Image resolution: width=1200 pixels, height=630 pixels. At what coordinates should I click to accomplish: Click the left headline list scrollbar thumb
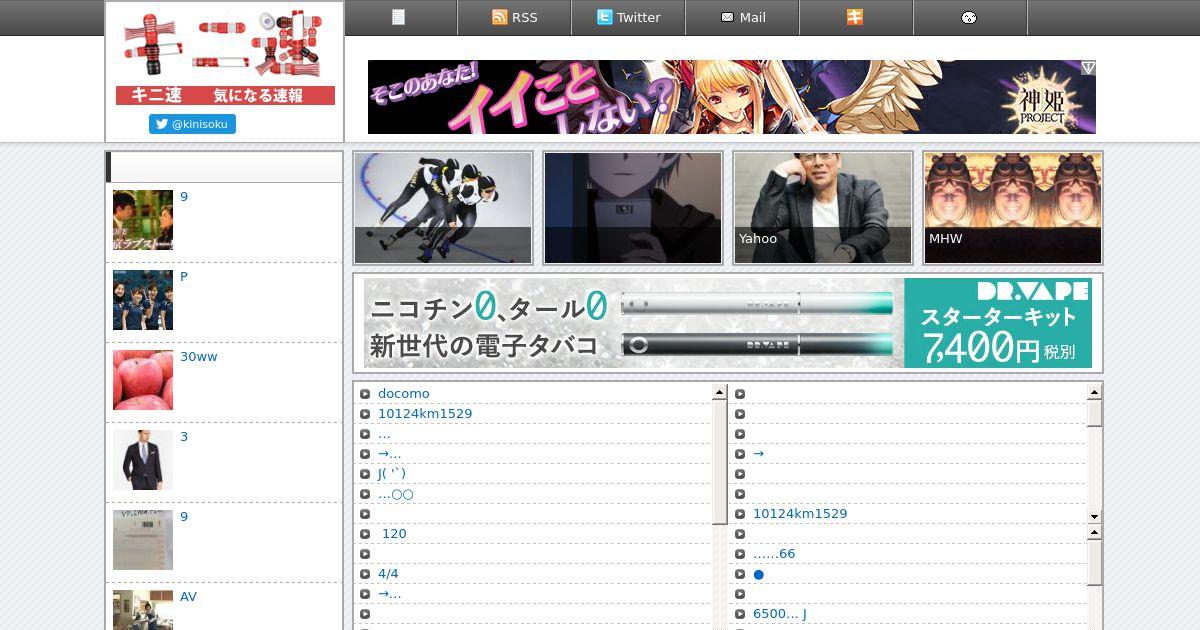pos(719,461)
